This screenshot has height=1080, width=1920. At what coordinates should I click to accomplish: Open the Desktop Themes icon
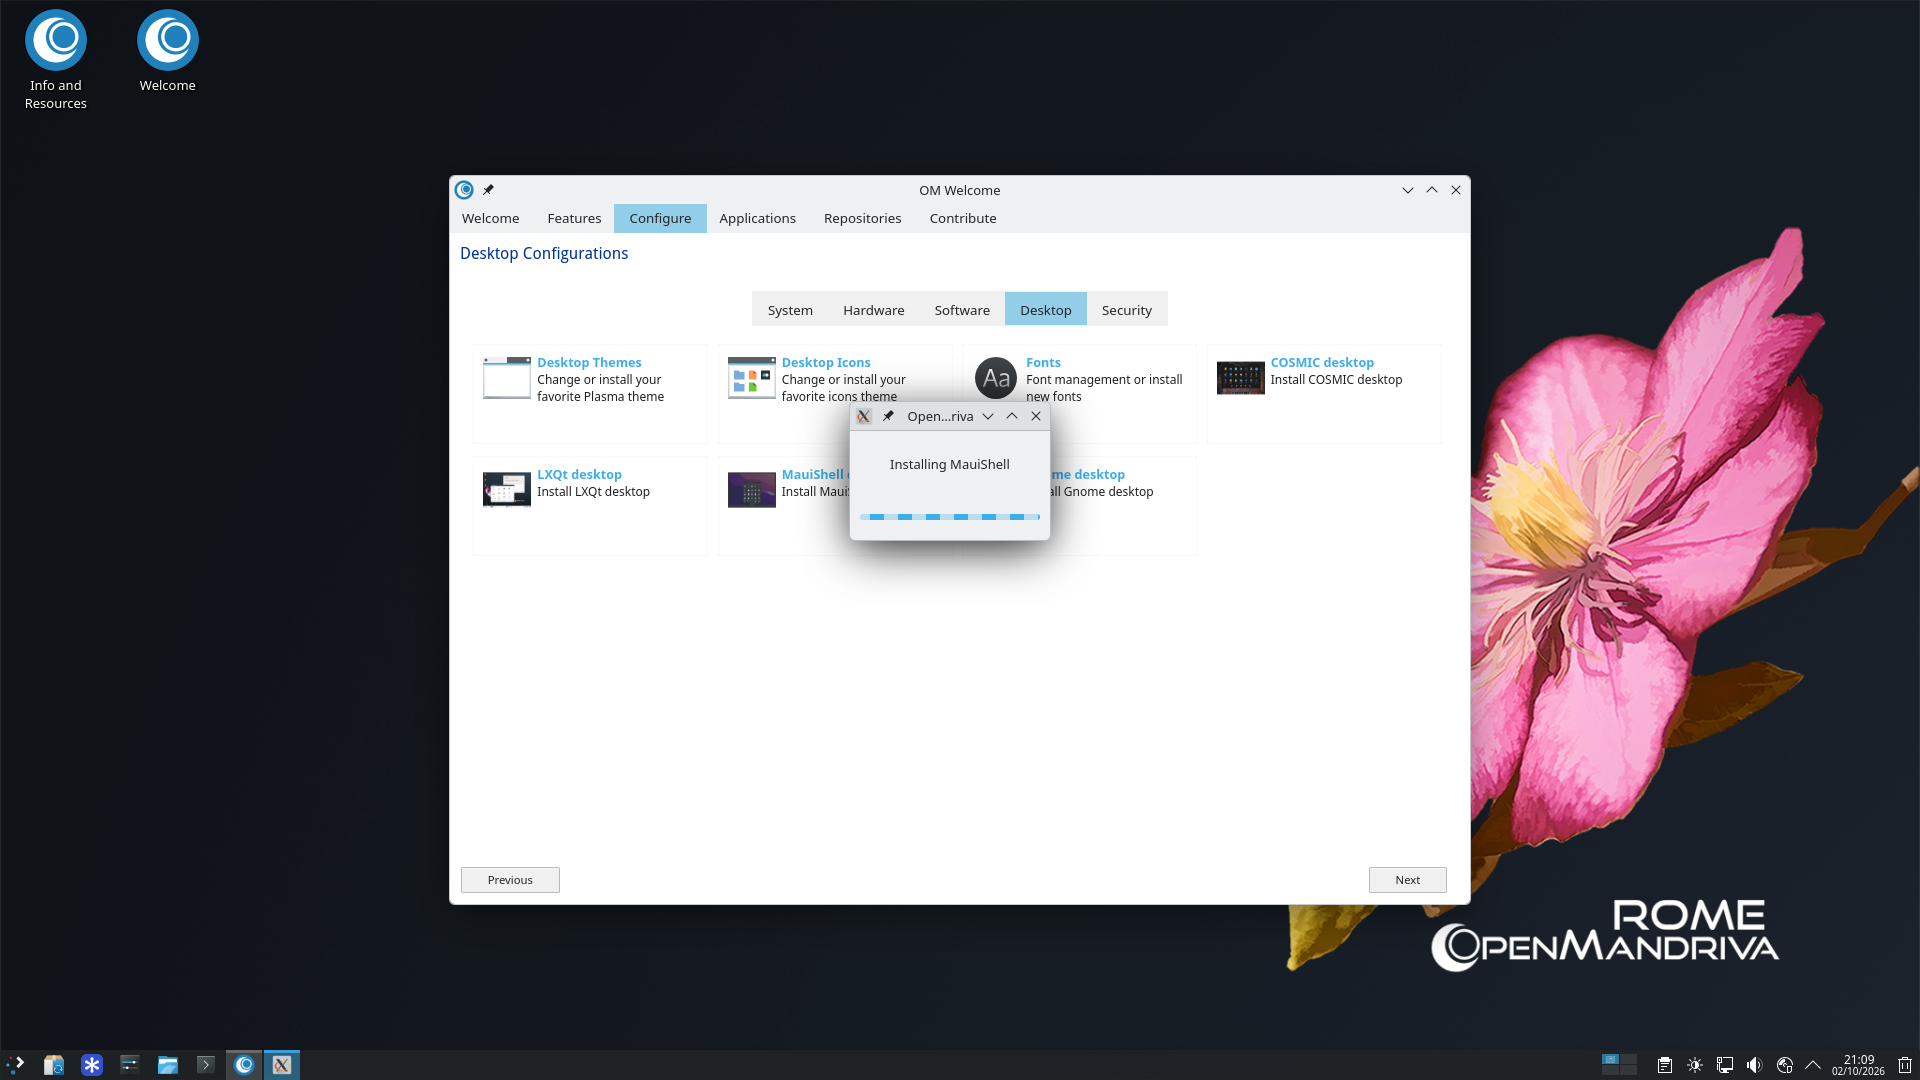point(506,378)
